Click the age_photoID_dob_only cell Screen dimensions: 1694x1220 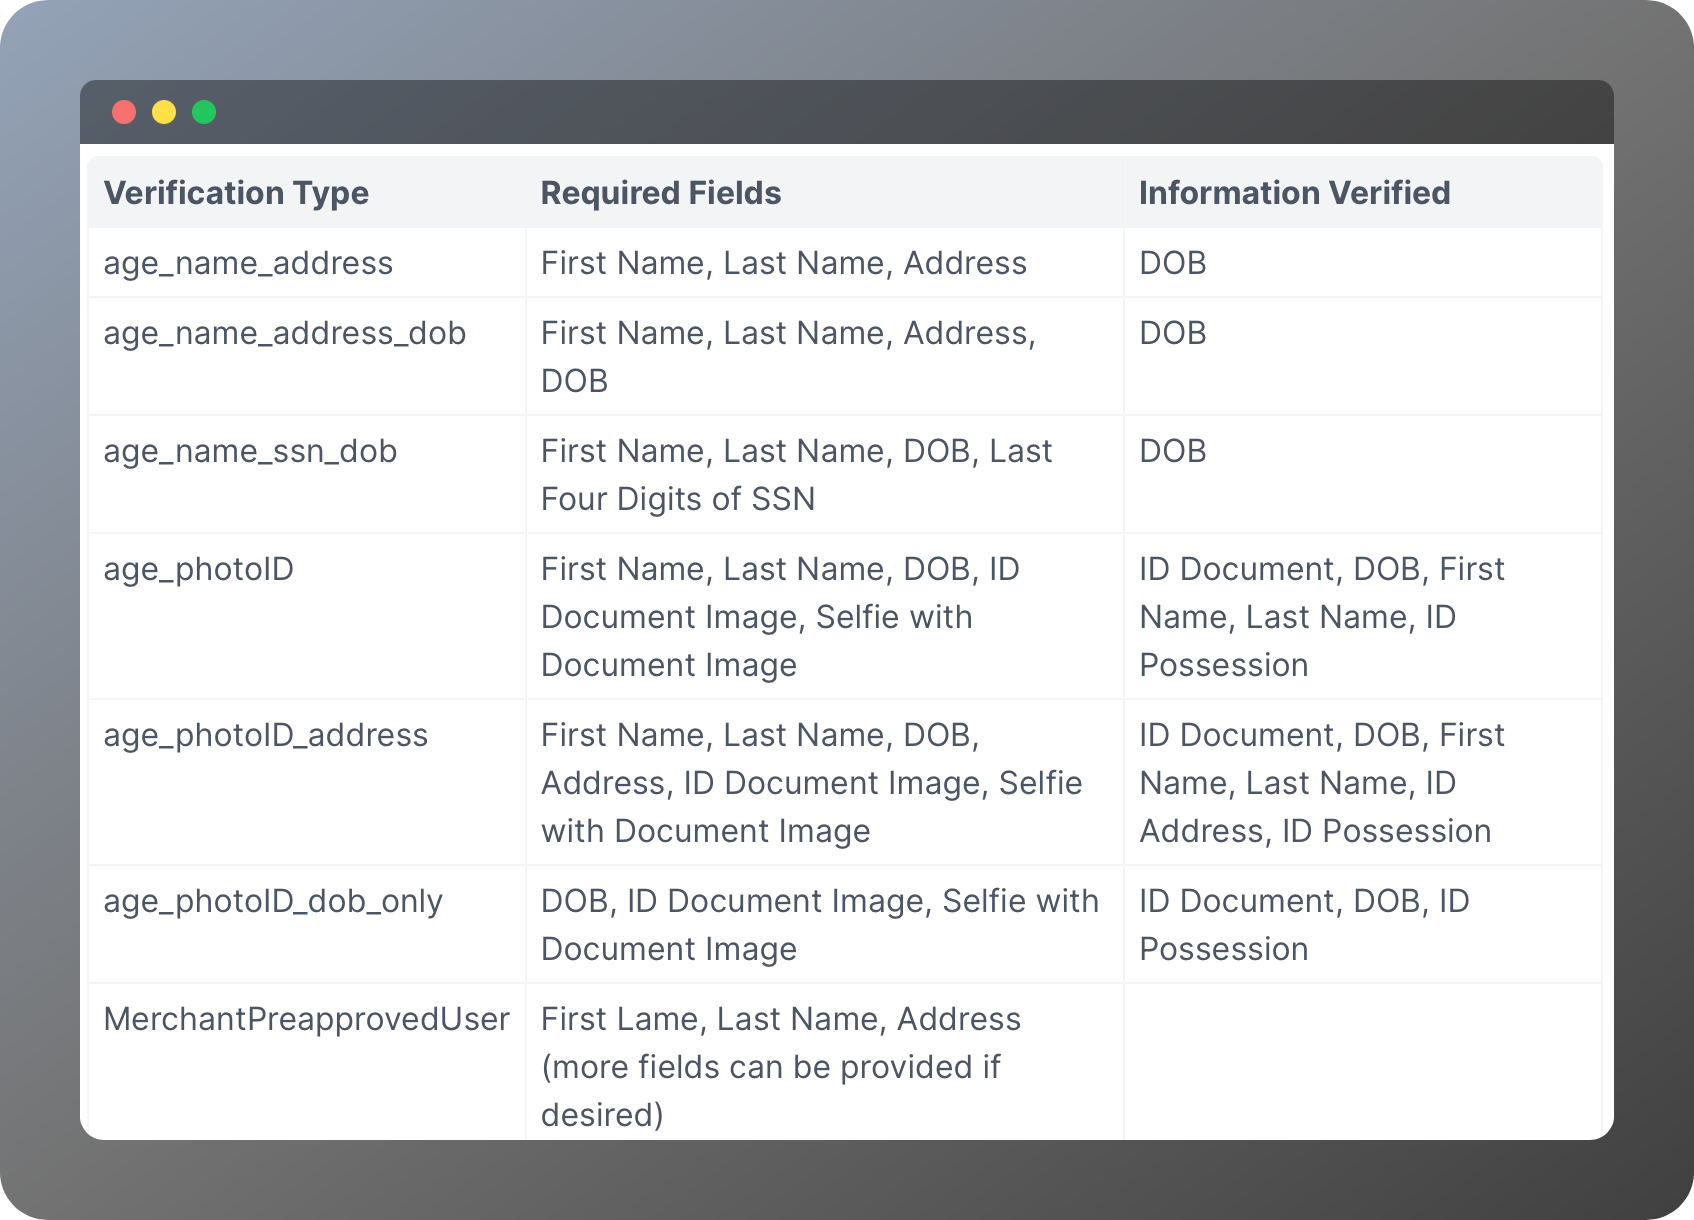coord(307,925)
